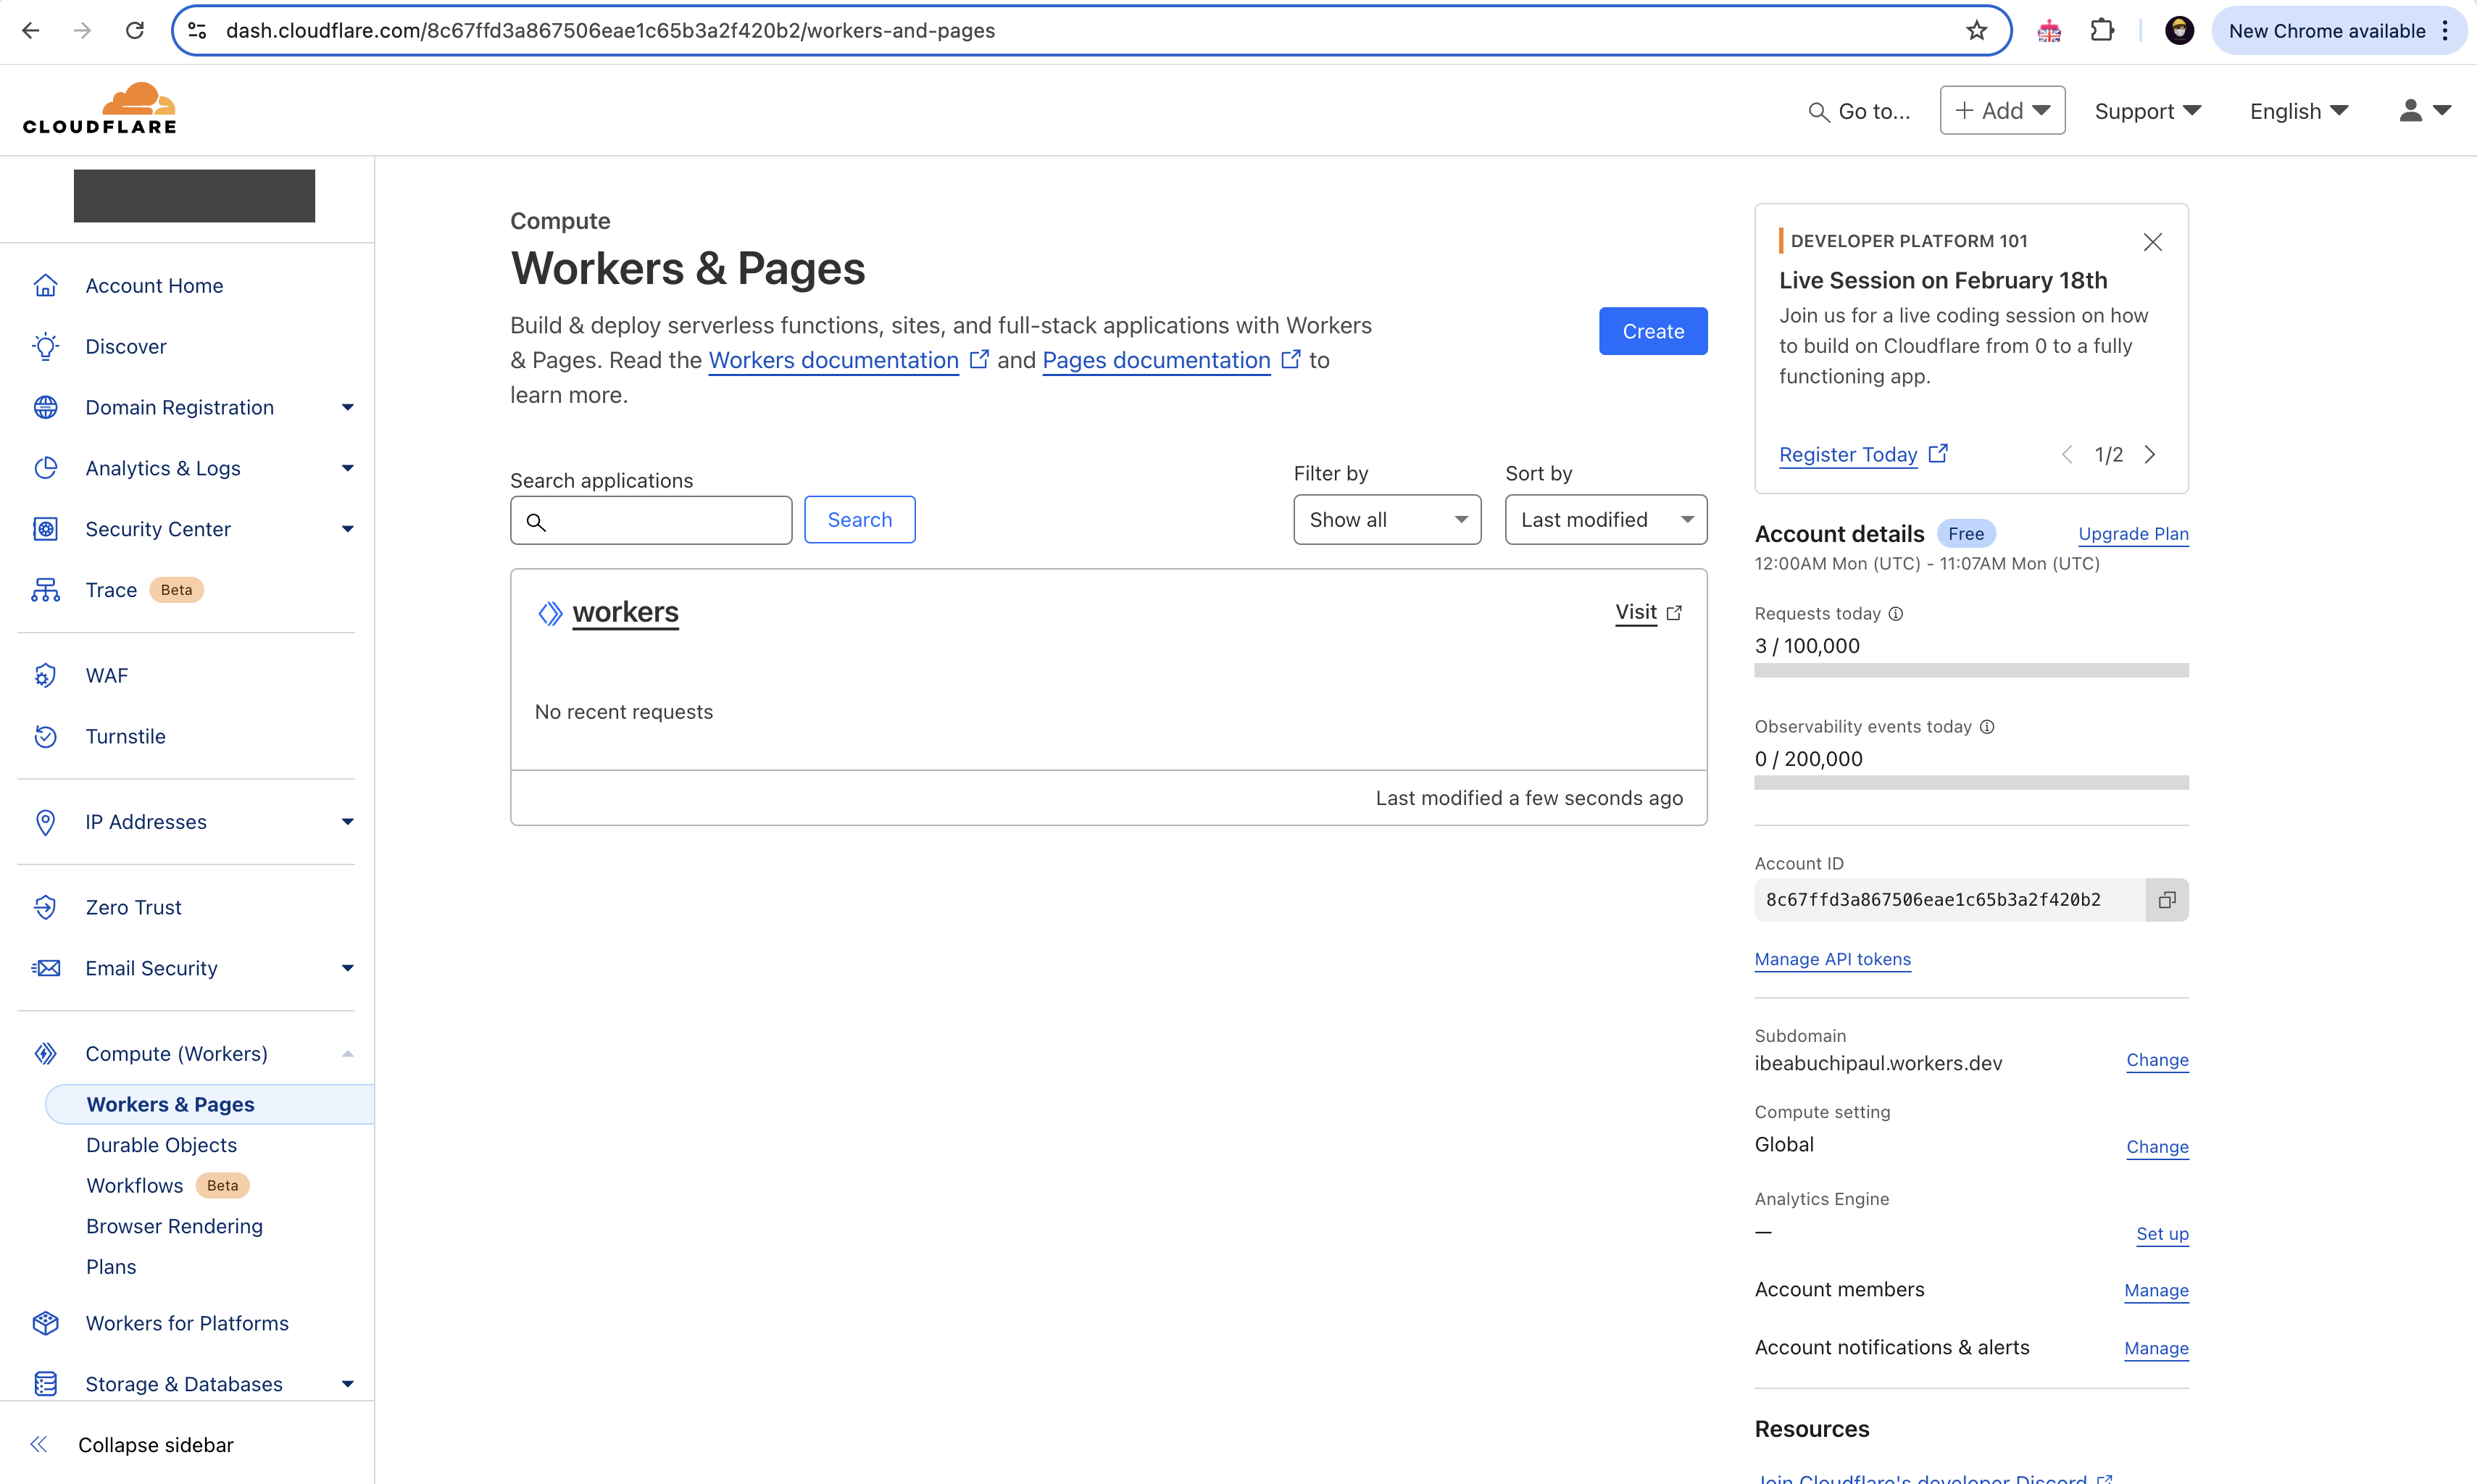The image size is (2477, 1484).
Task: Click the Chrome address bar
Action: tap(1090, 30)
